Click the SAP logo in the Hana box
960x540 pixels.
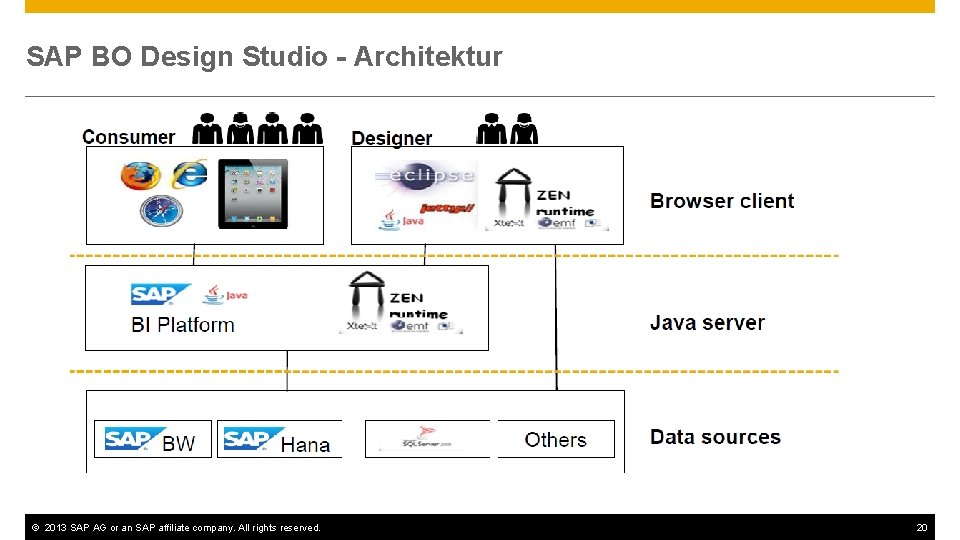point(252,439)
